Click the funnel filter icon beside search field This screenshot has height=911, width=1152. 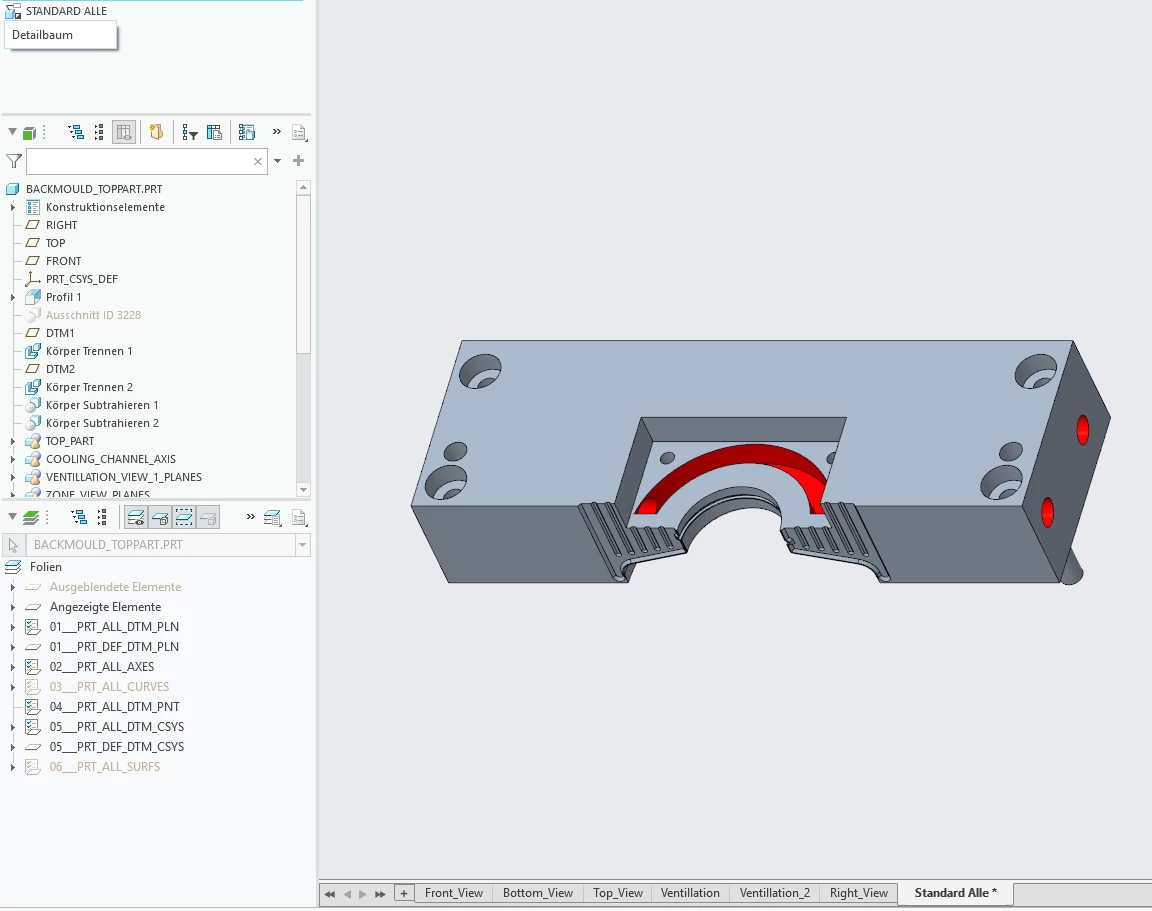tap(14, 161)
